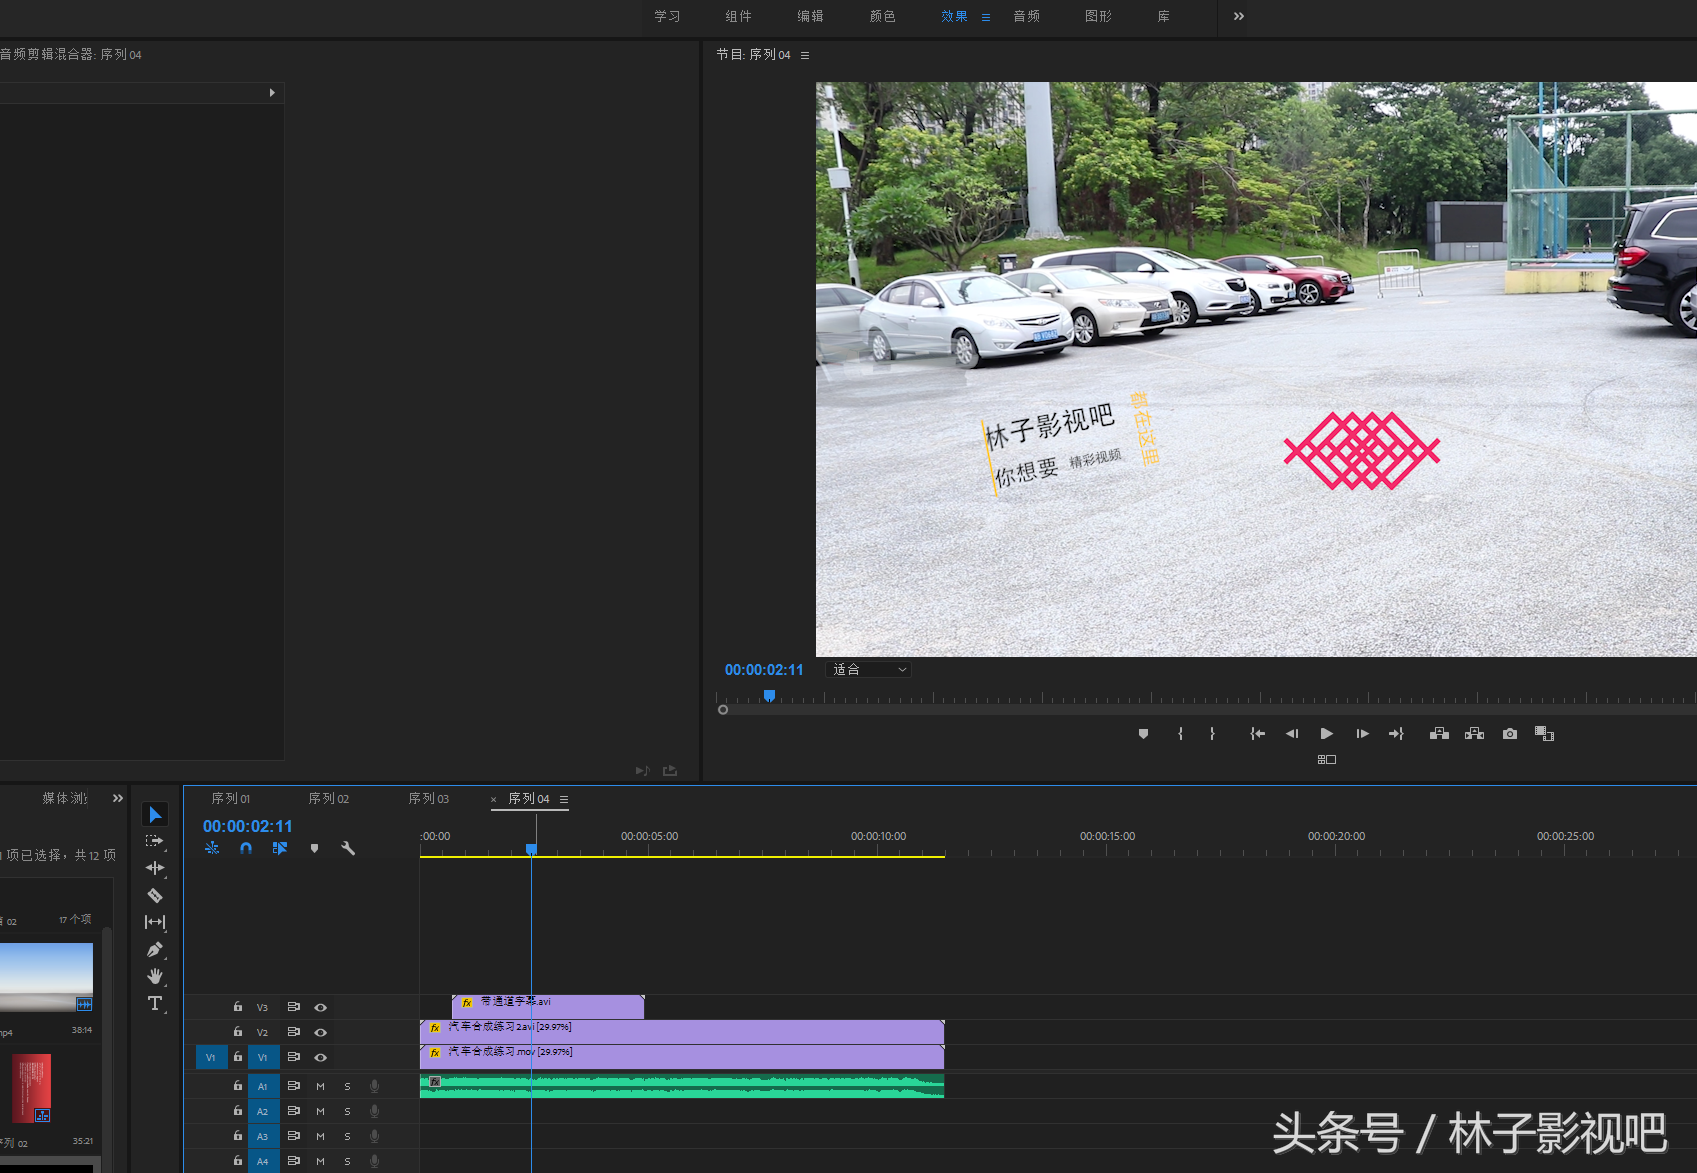Select the Pen tool
The height and width of the screenshot is (1173, 1697).
click(x=155, y=949)
